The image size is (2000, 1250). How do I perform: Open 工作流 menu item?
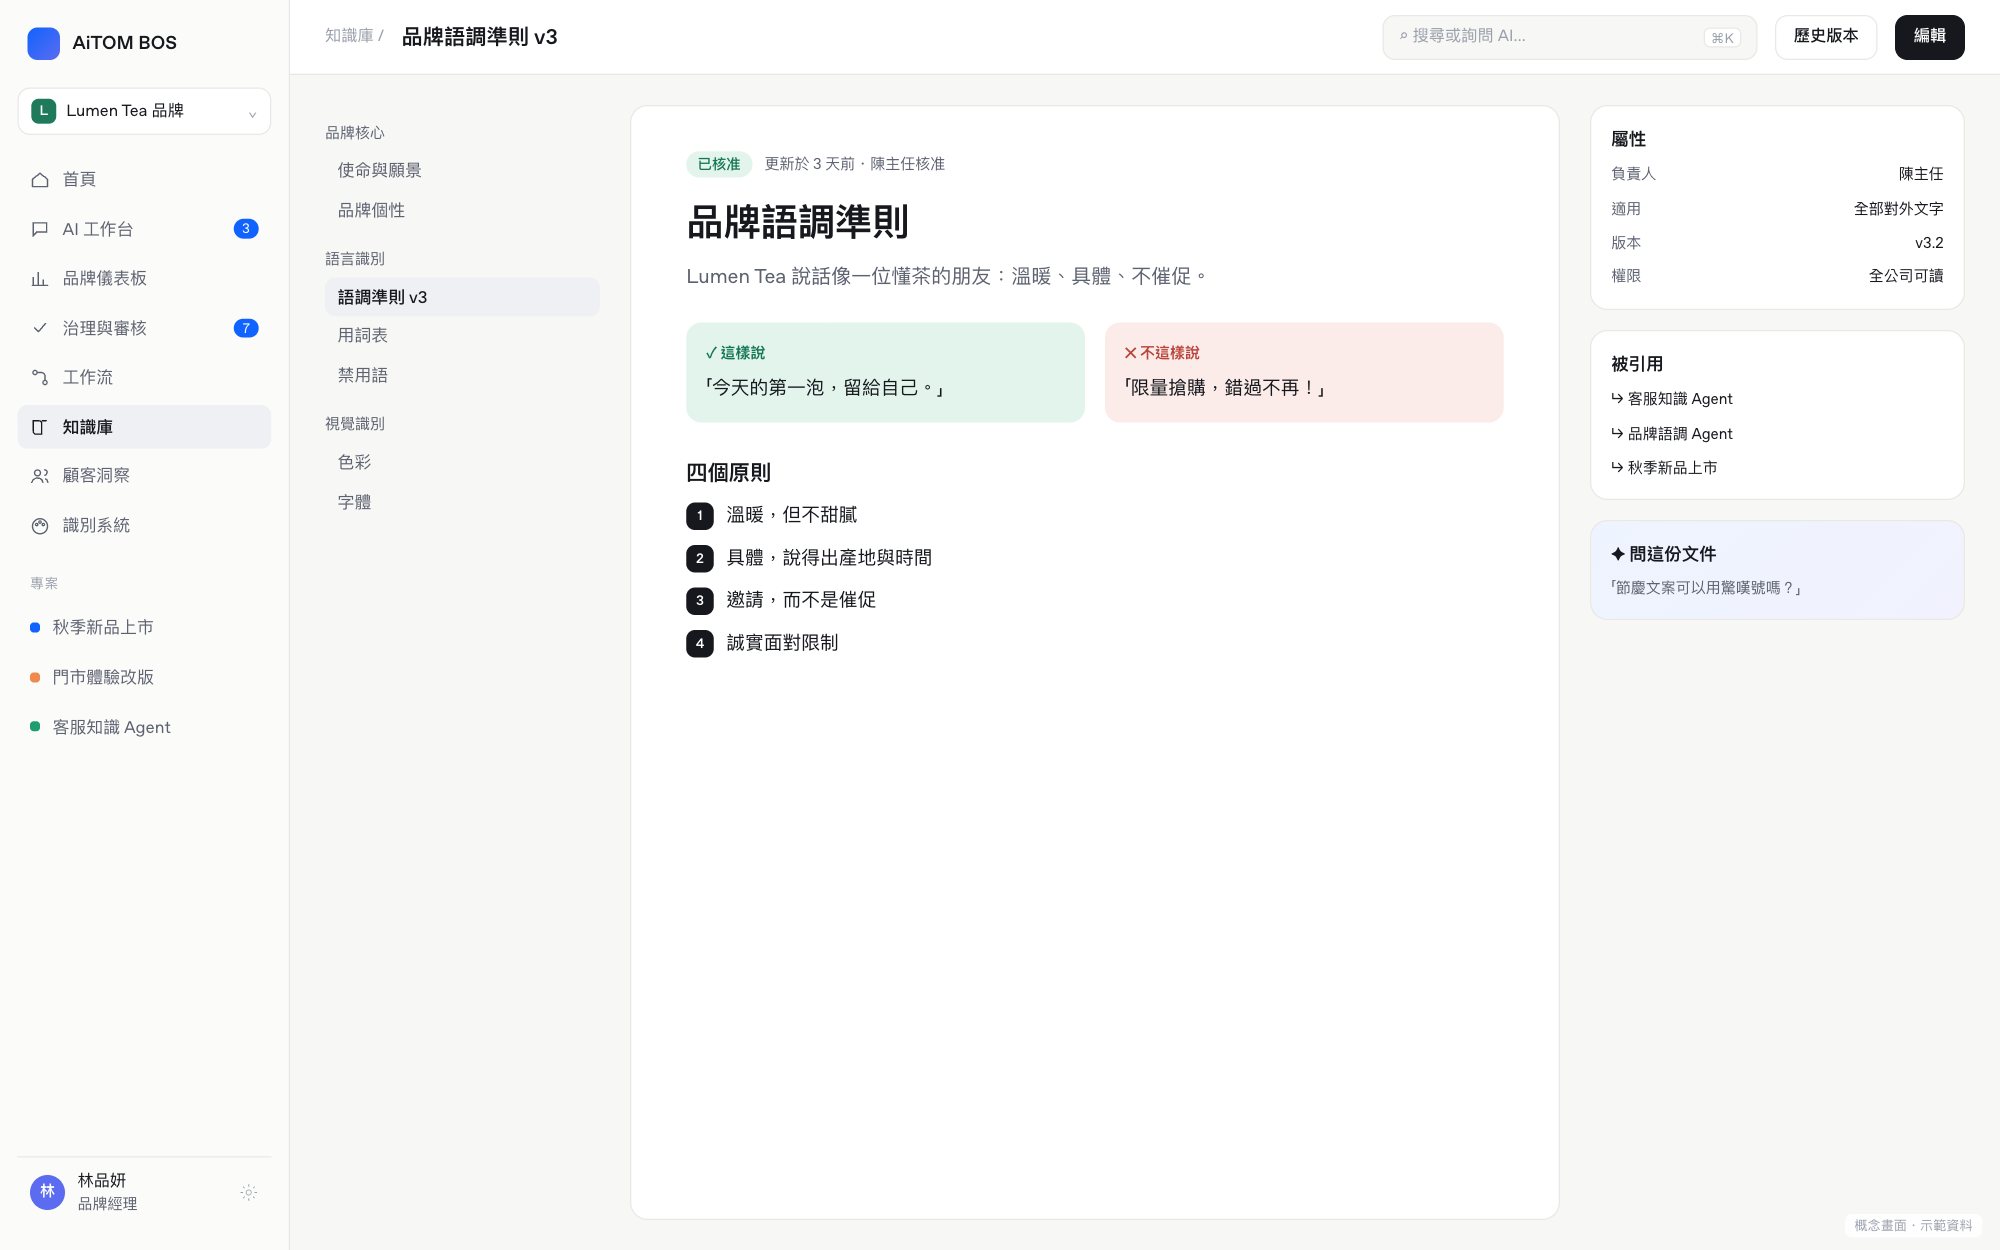tap(144, 377)
